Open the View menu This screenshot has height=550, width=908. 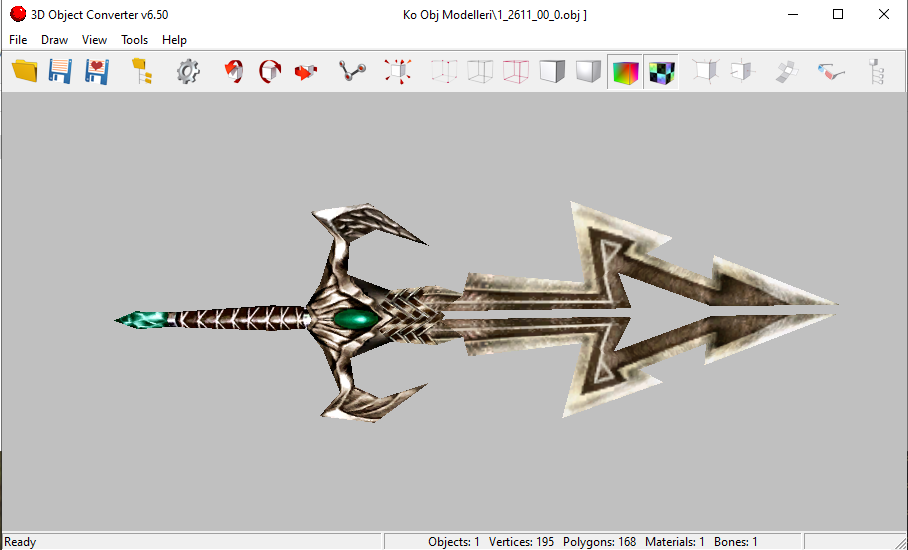(x=94, y=40)
